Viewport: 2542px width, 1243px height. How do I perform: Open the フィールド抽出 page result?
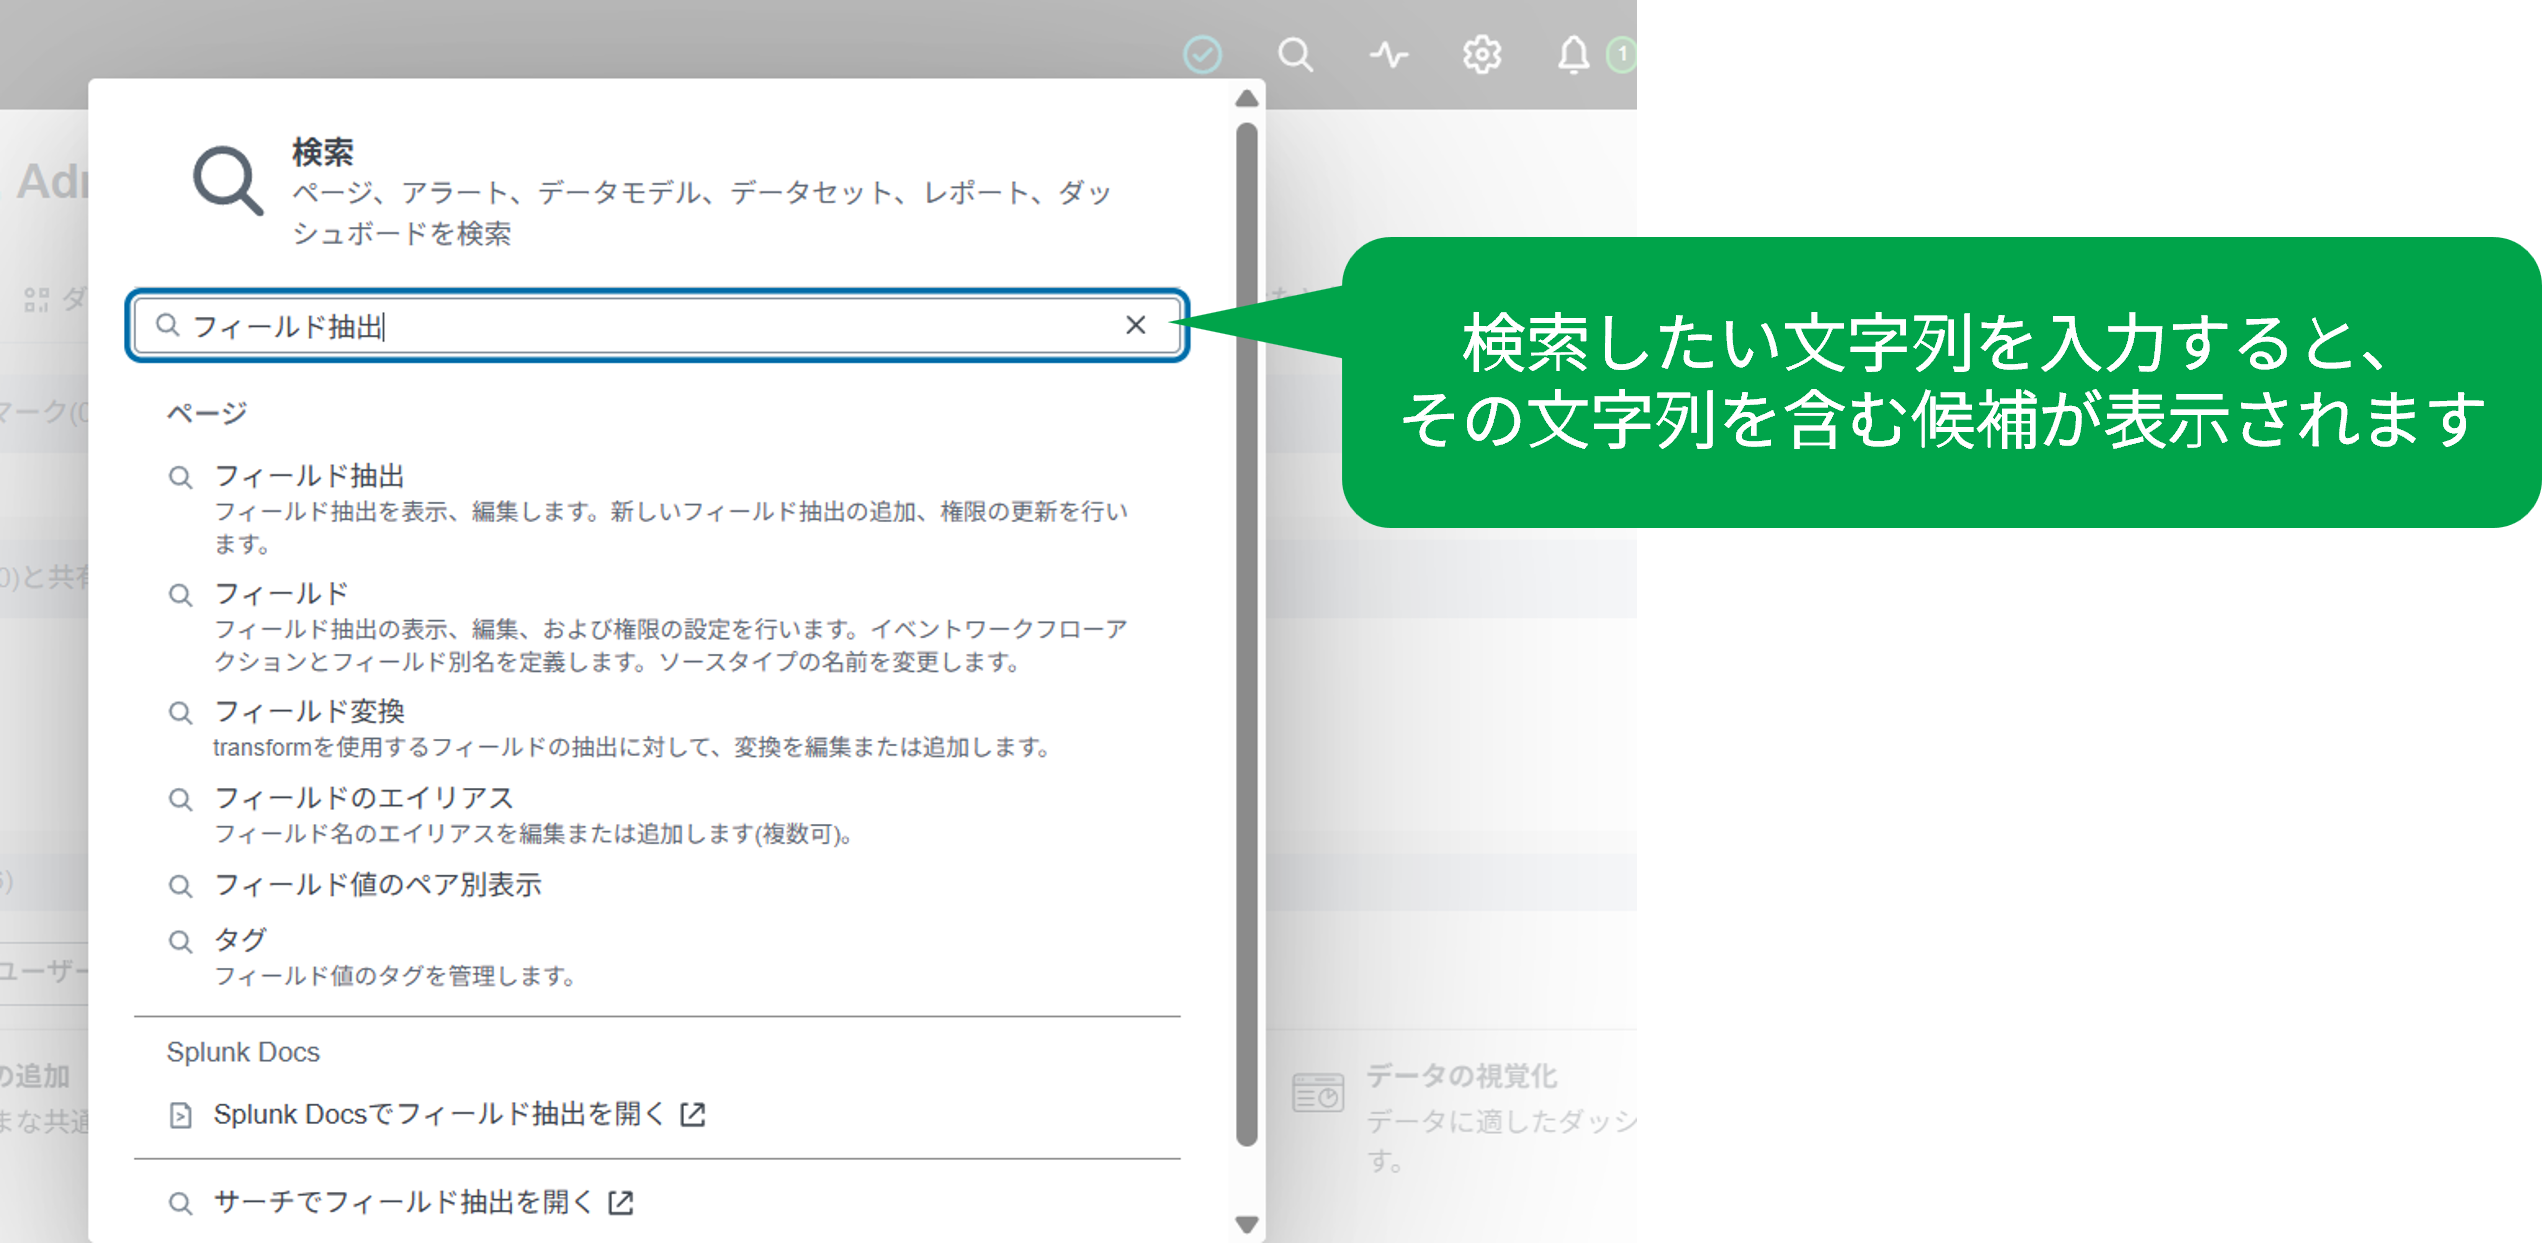(x=309, y=476)
